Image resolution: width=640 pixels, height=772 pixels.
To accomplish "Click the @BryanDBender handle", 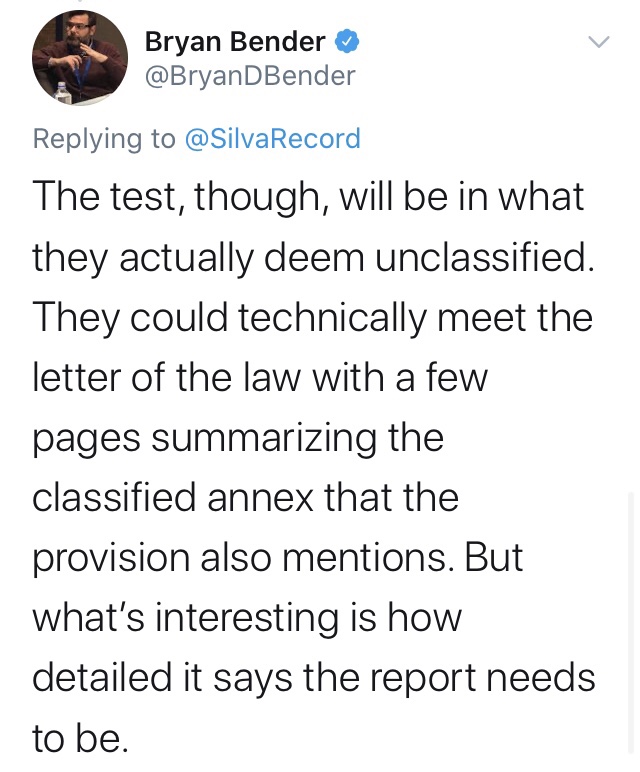I will [x=250, y=75].
